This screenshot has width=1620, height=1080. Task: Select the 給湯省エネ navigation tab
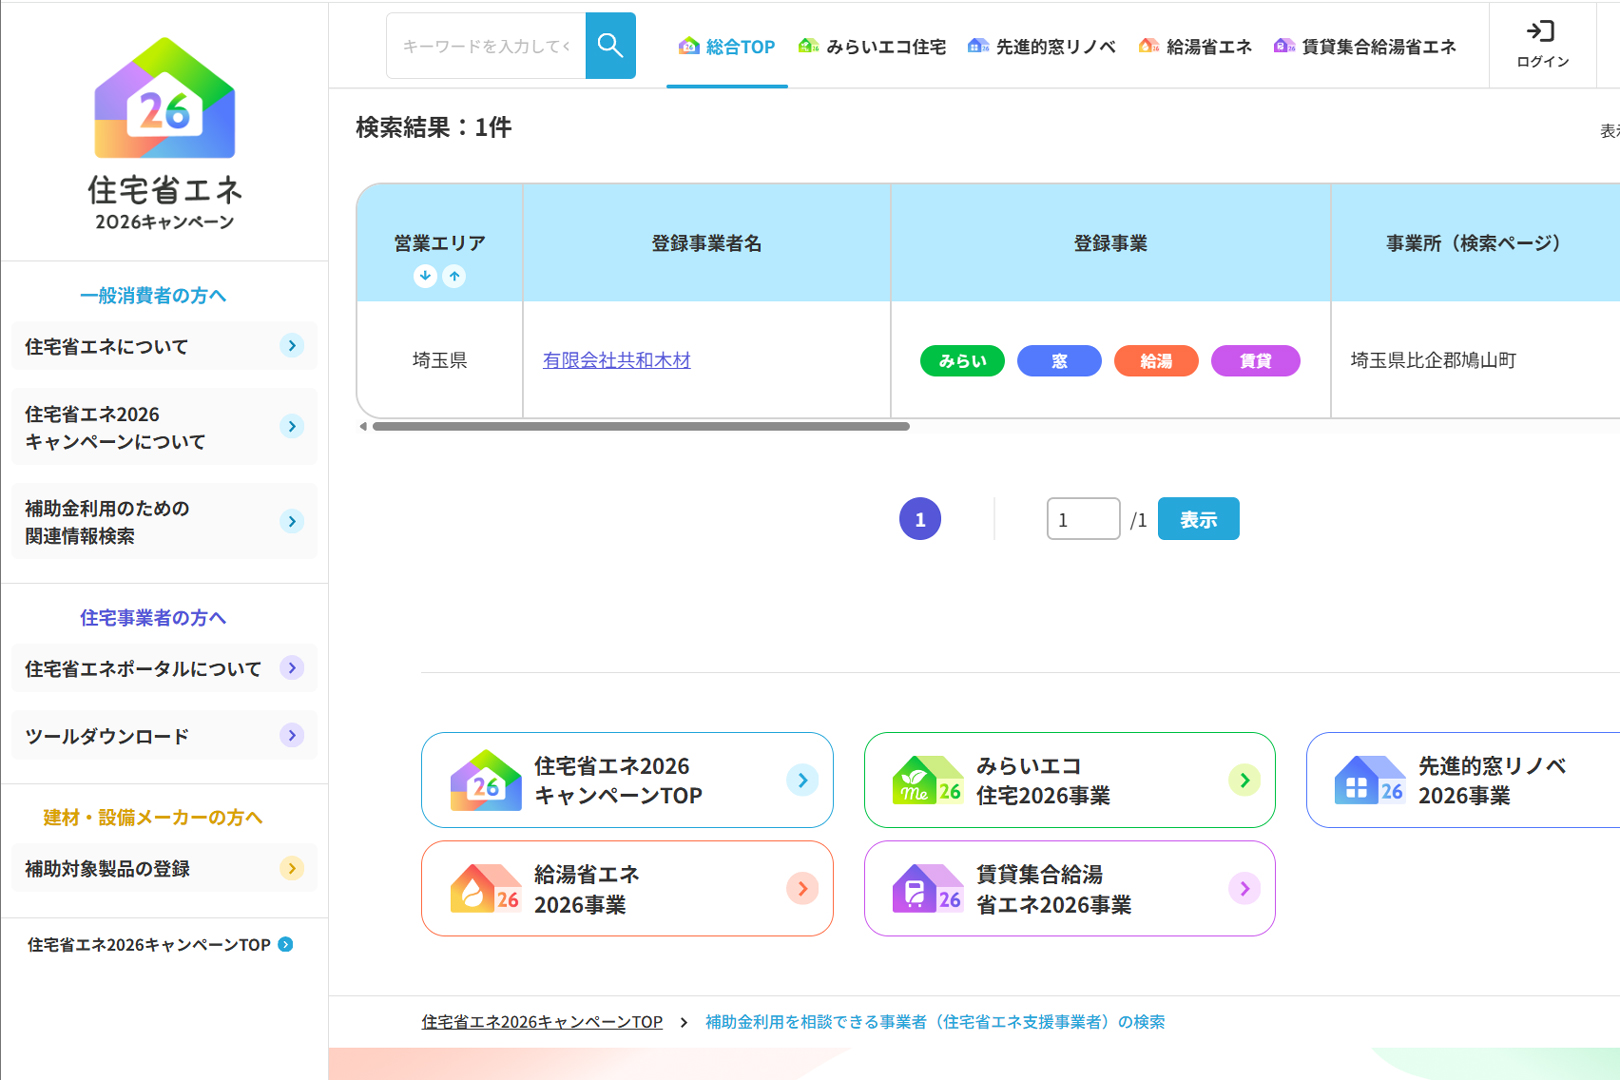pos(1195,47)
